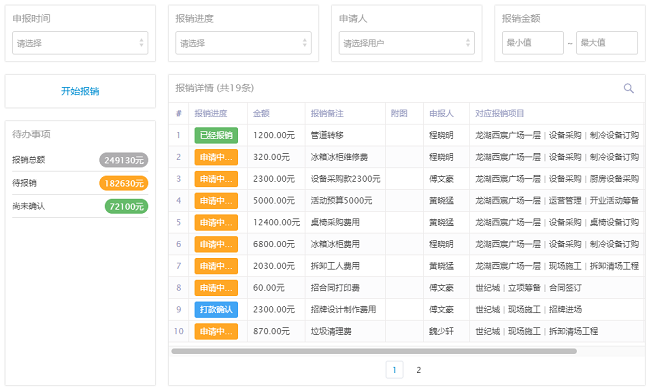651x390 pixels.
Task: Click the 申请中 tag in row 5
Action: coord(216,223)
